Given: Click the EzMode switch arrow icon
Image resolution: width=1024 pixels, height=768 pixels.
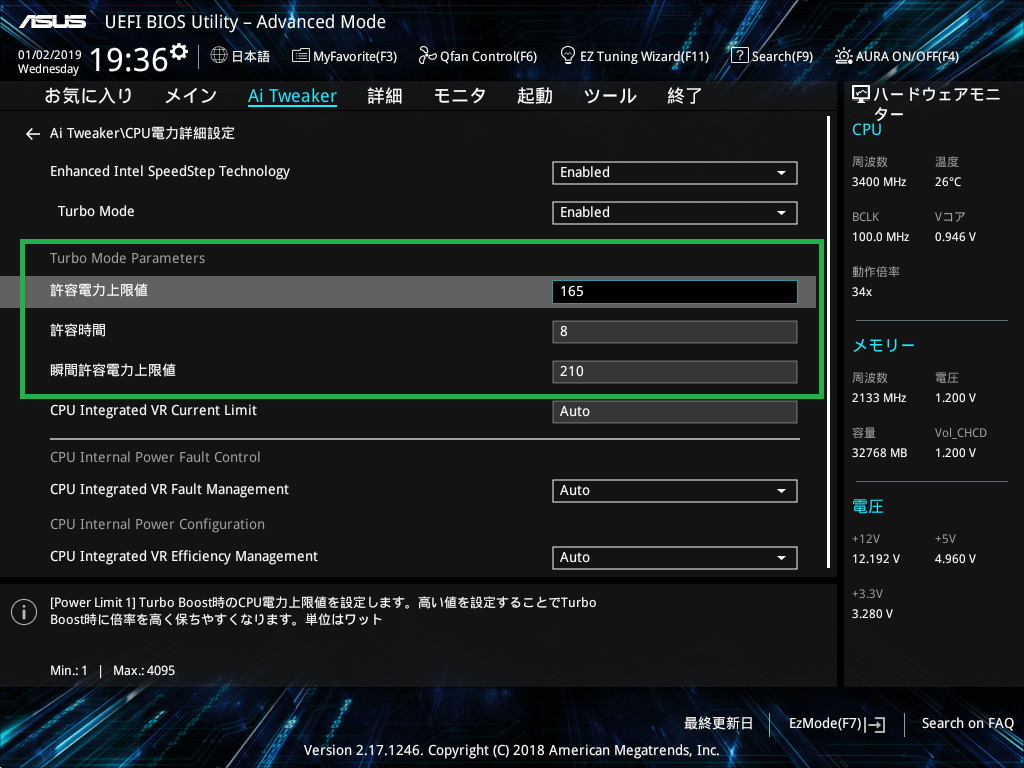Looking at the screenshot, I should [876, 724].
